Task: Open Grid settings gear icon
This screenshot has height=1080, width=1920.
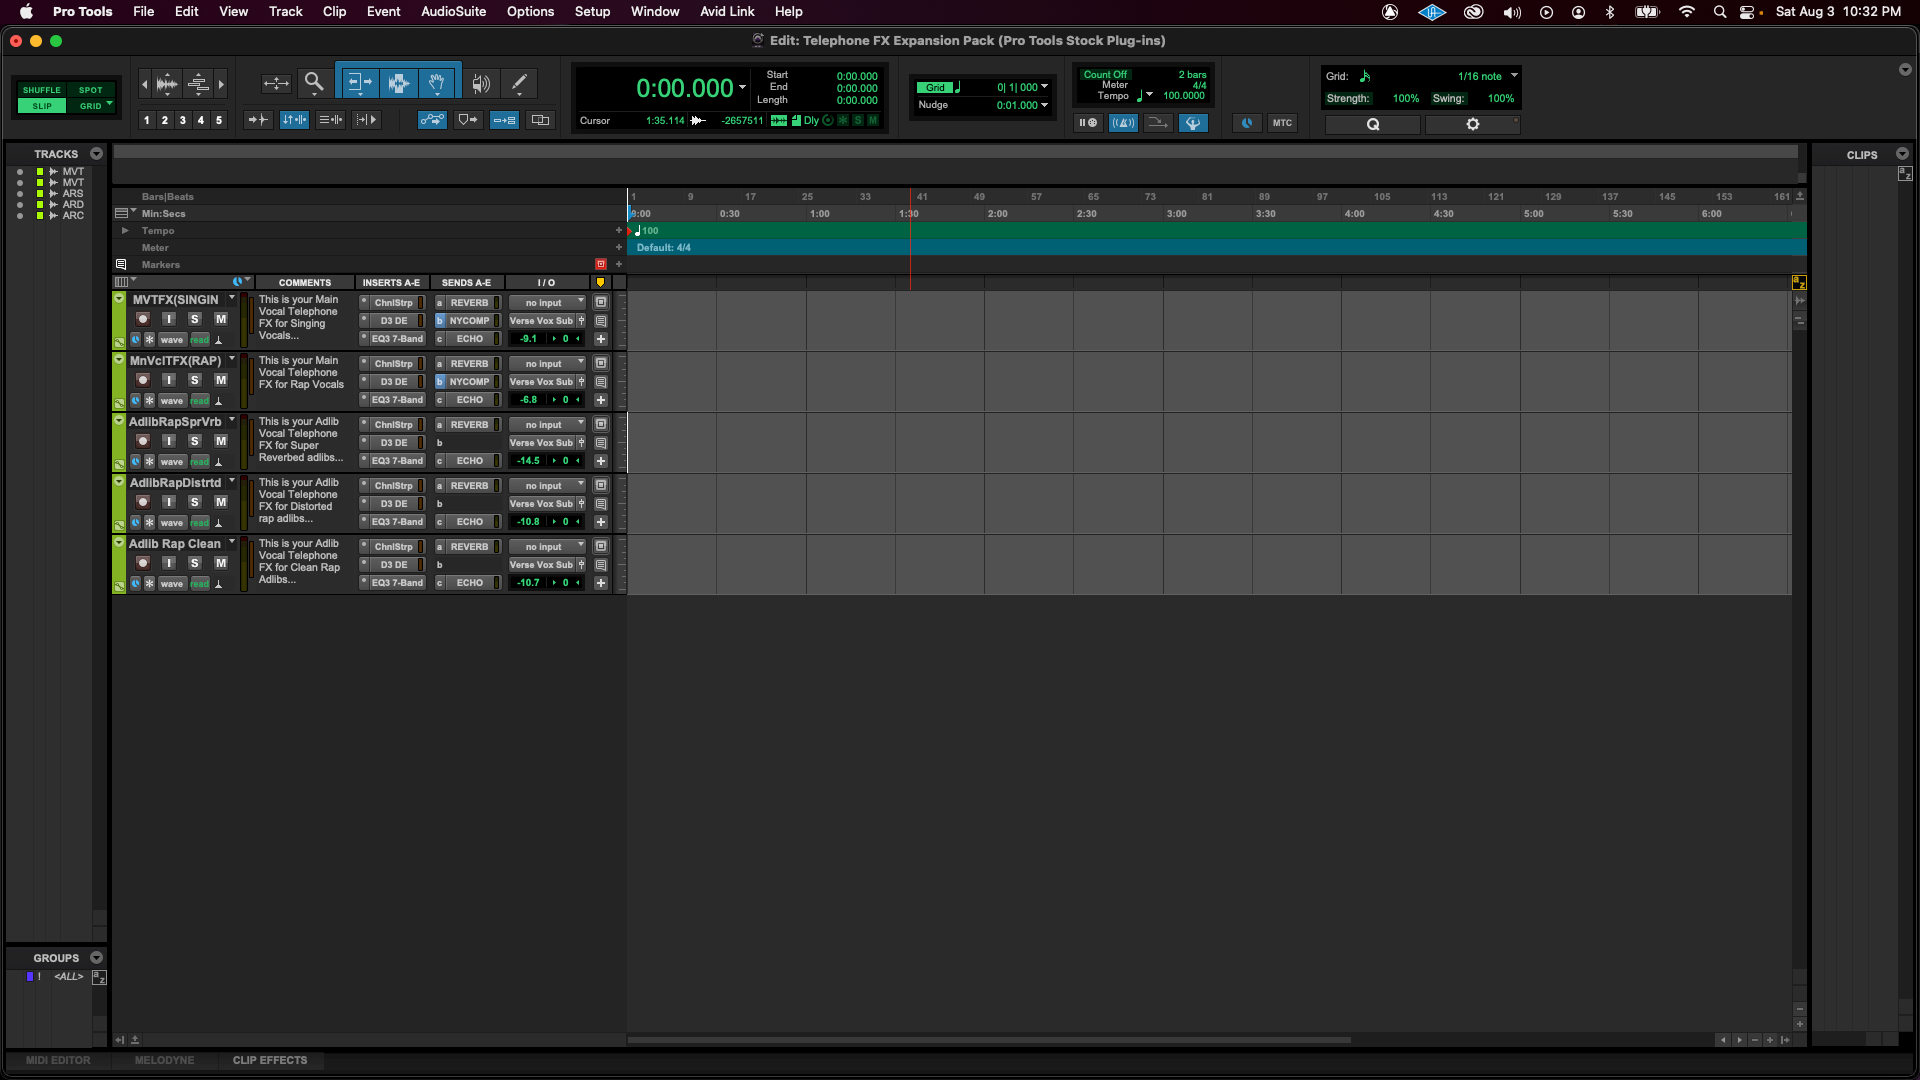Action: click(1472, 124)
